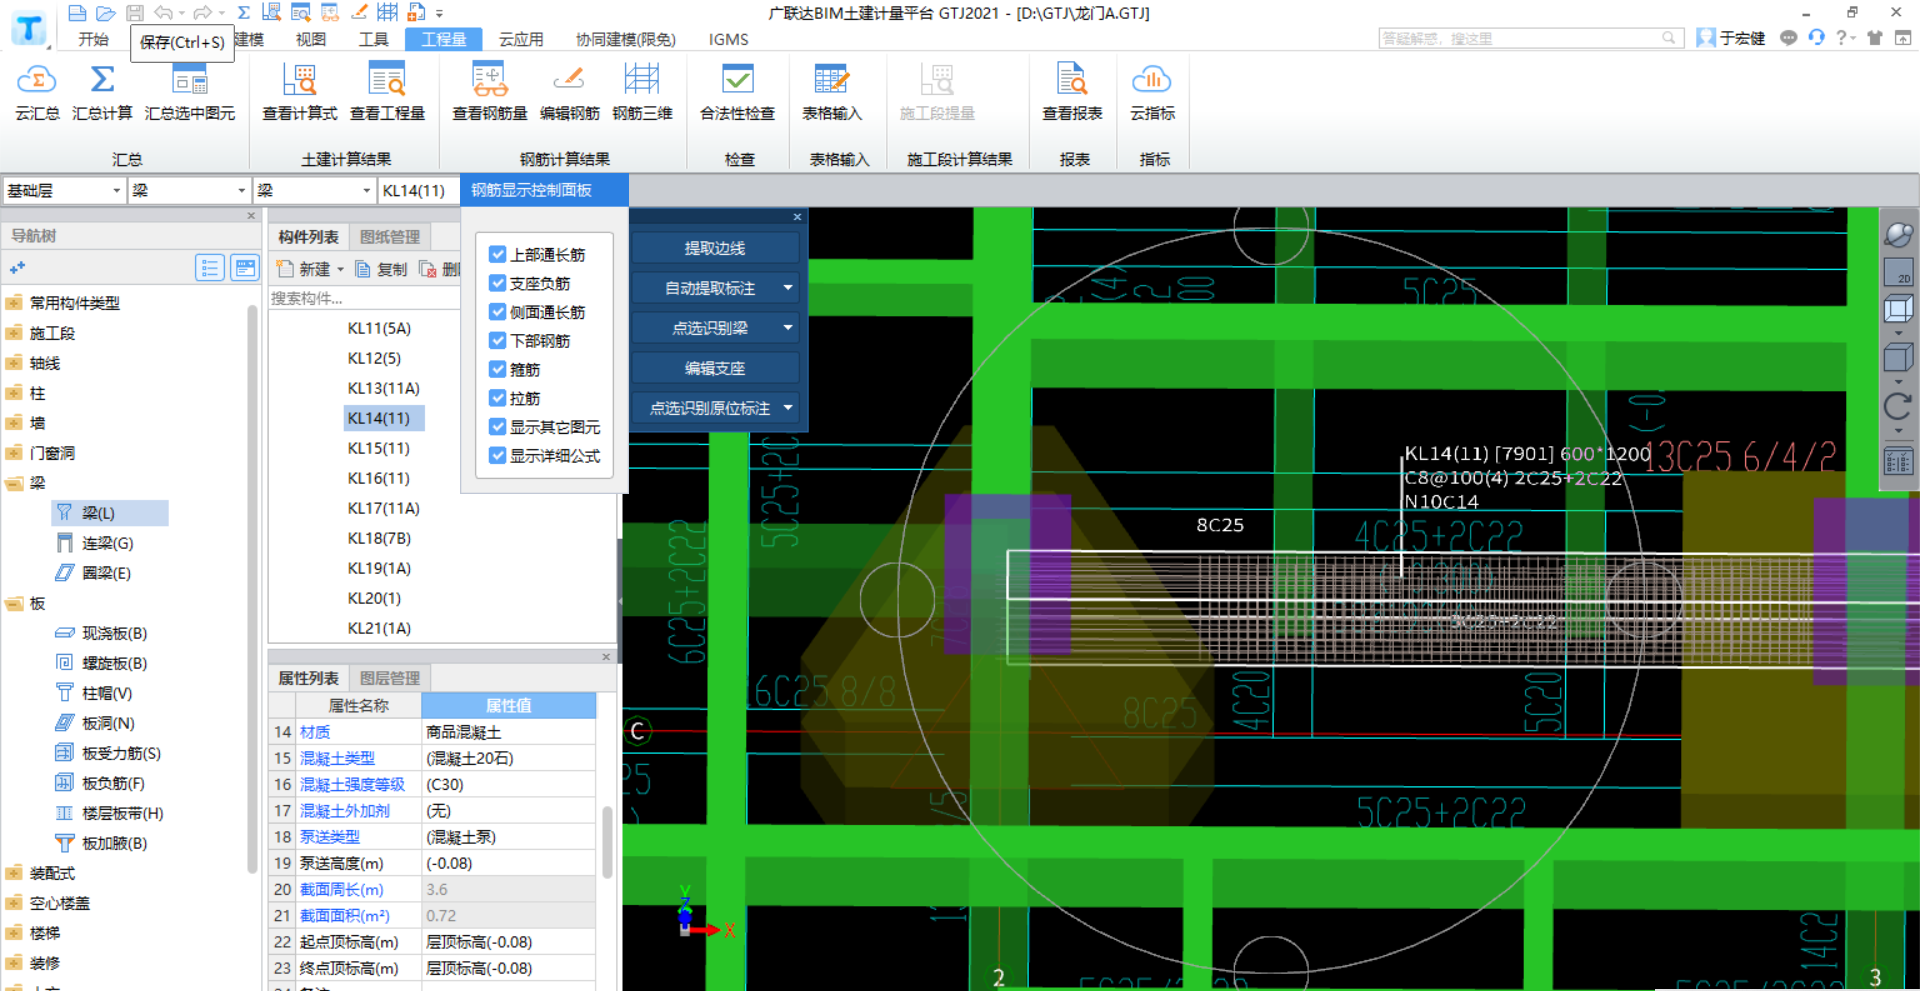Image resolution: width=1920 pixels, height=991 pixels.
Task: Click the help question mark icon
Action: coord(1841,38)
